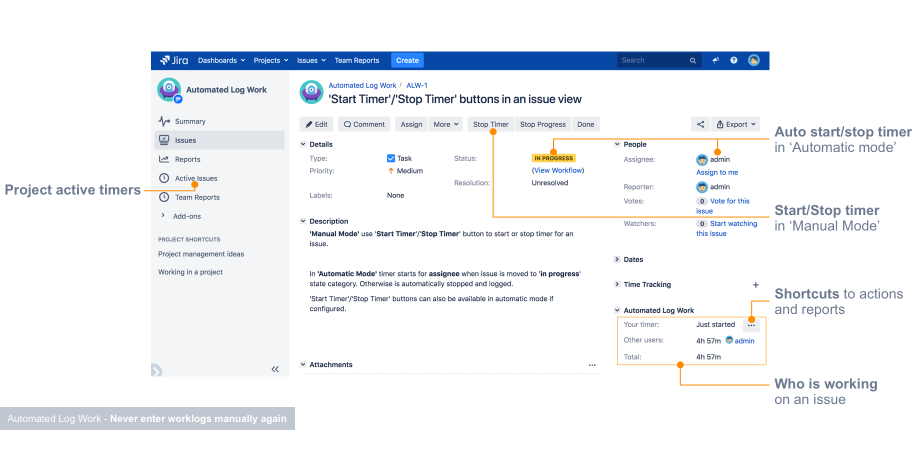Click the search magnifier icon
This screenshot has width=920, height=450.
[692, 60]
